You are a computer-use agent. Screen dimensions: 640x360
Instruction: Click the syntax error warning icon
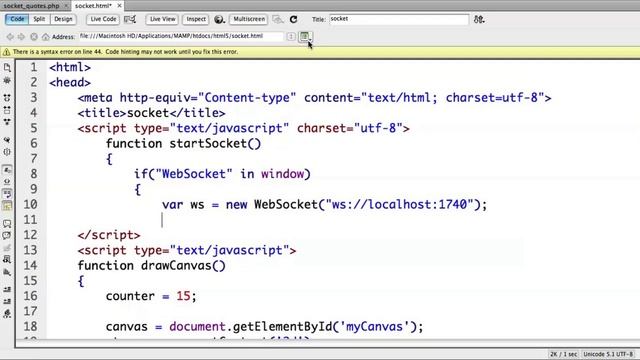(7, 52)
